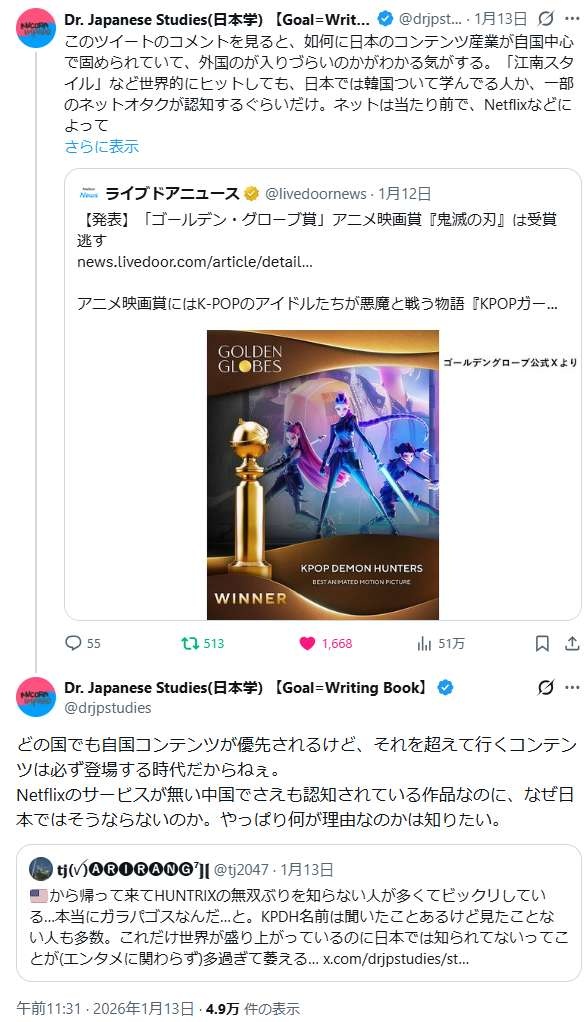
Task: Open ライブドアニュース account name
Action: [172, 194]
